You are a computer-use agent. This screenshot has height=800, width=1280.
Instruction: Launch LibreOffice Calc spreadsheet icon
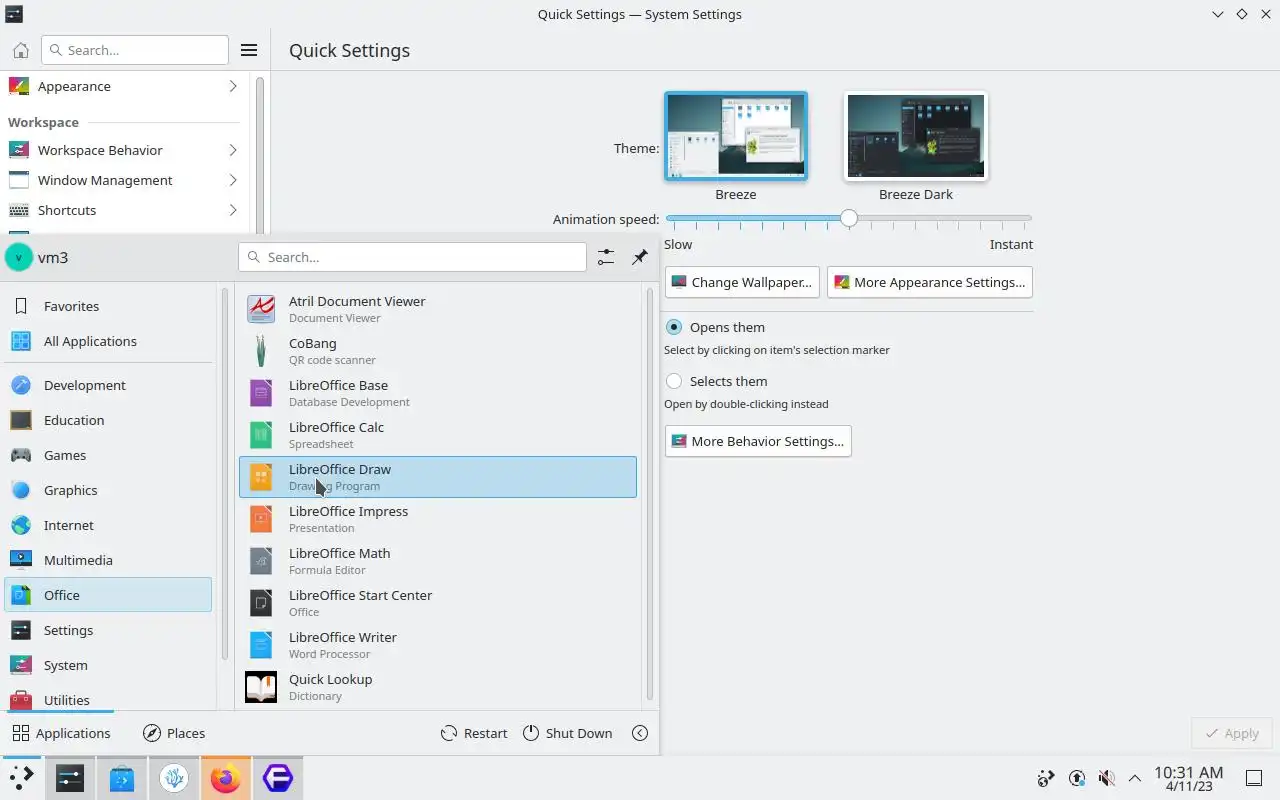click(261, 435)
